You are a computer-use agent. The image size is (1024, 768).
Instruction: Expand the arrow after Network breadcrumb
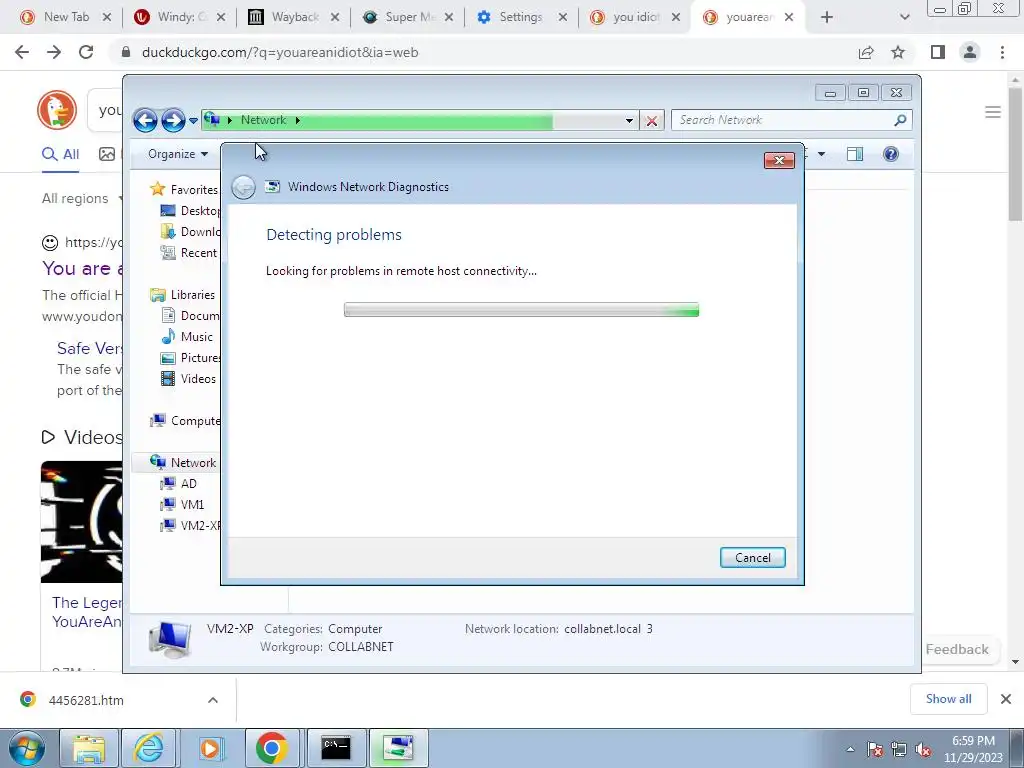(298, 120)
